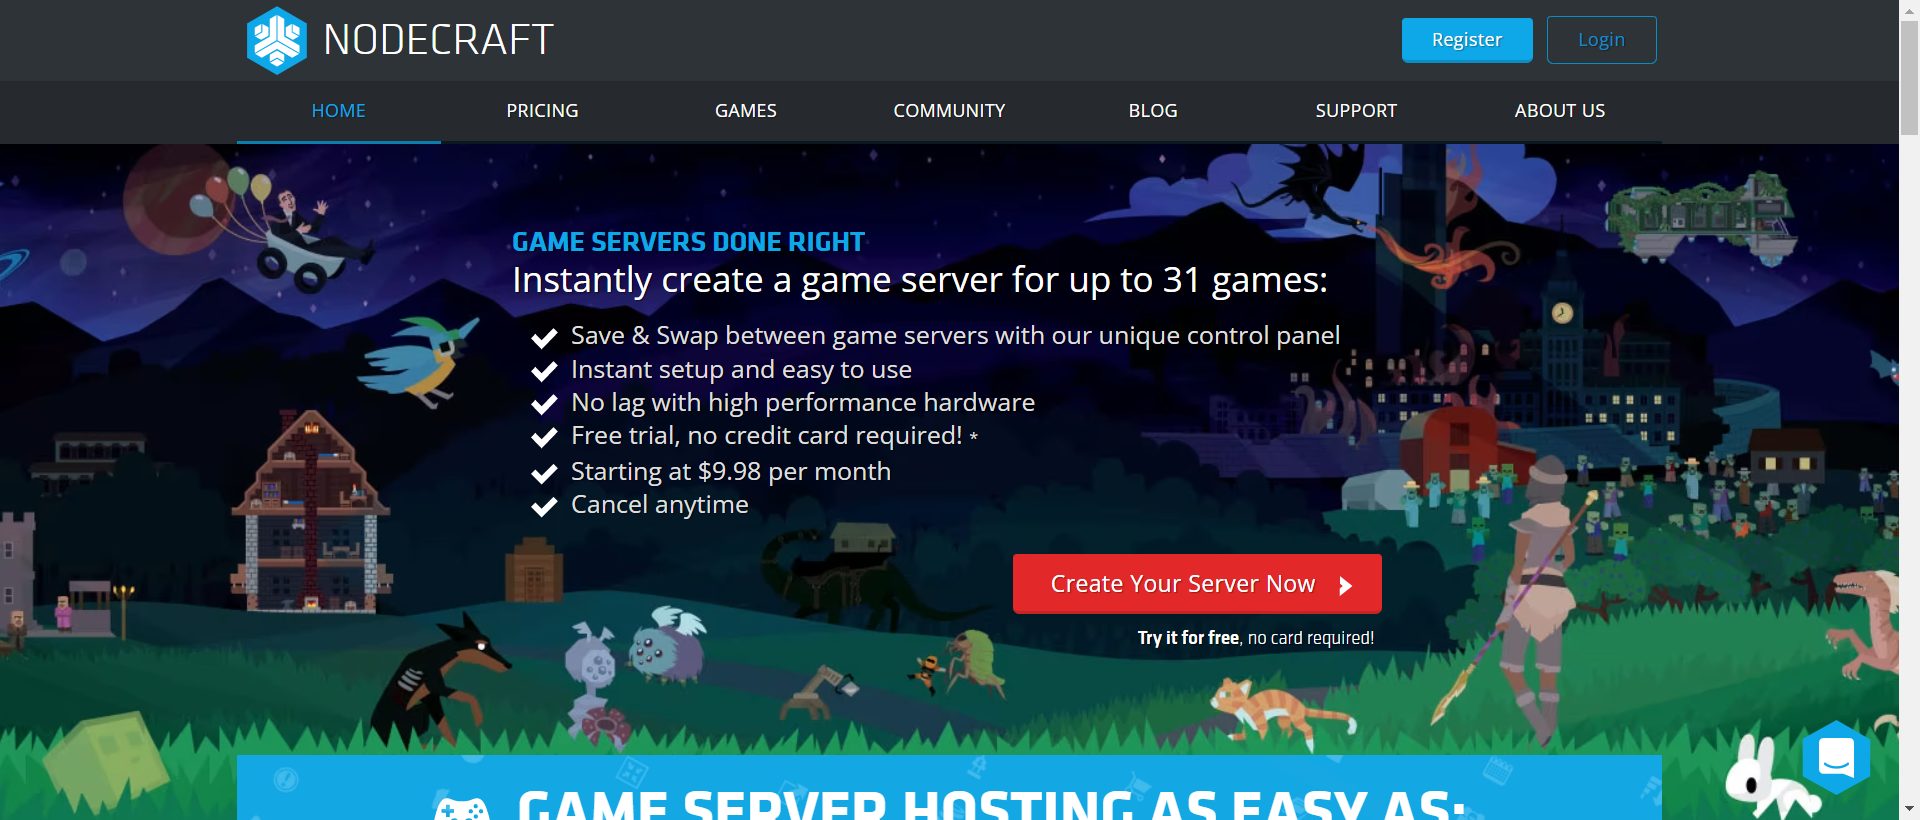1920x820 pixels.
Task: Click the 'GAME SERVER HOSTING AS EASY AS' banner heading
Action: pos(992,805)
